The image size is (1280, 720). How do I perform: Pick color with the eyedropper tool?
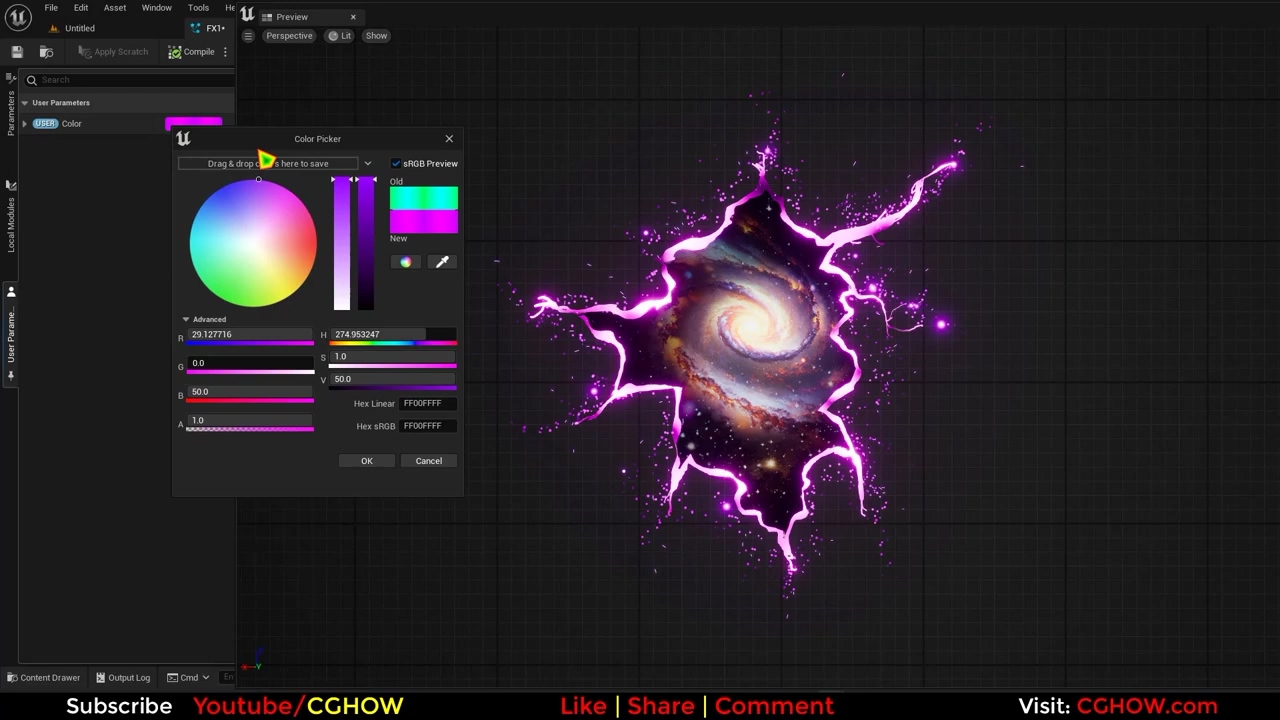(x=442, y=262)
